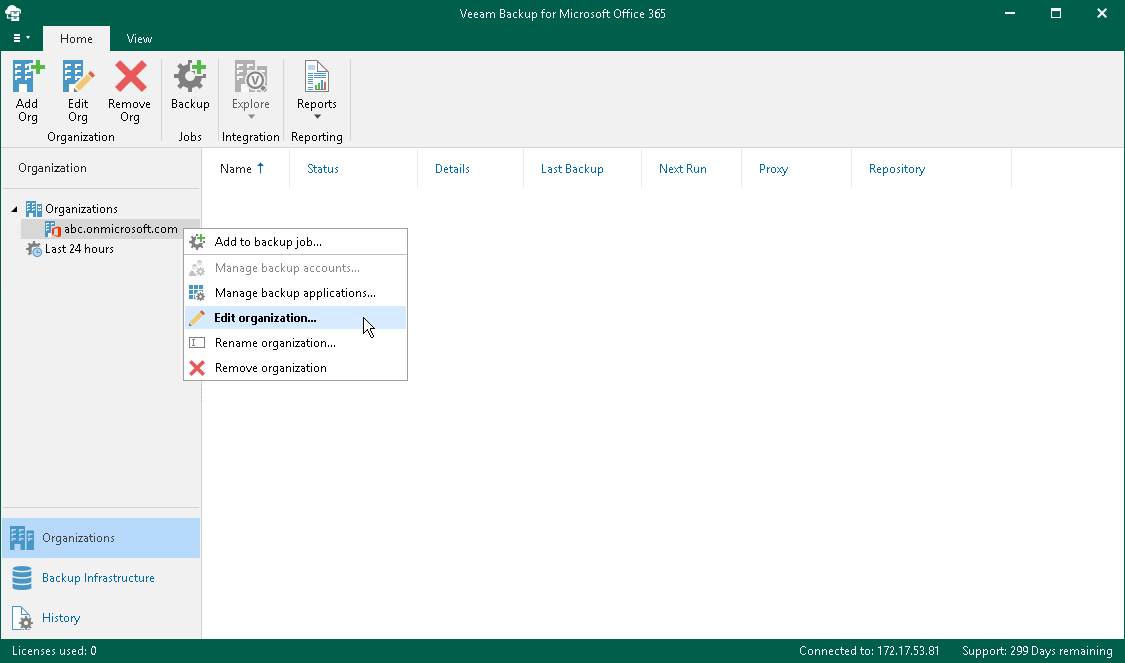Click the rename text-box icon in context menu
The height and width of the screenshot is (663, 1125).
pyautogui.click(x=197, y=343)
